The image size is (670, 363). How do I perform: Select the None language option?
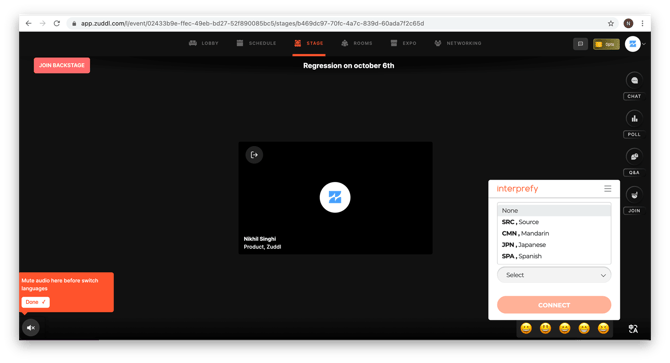click(x=554, y=211)
